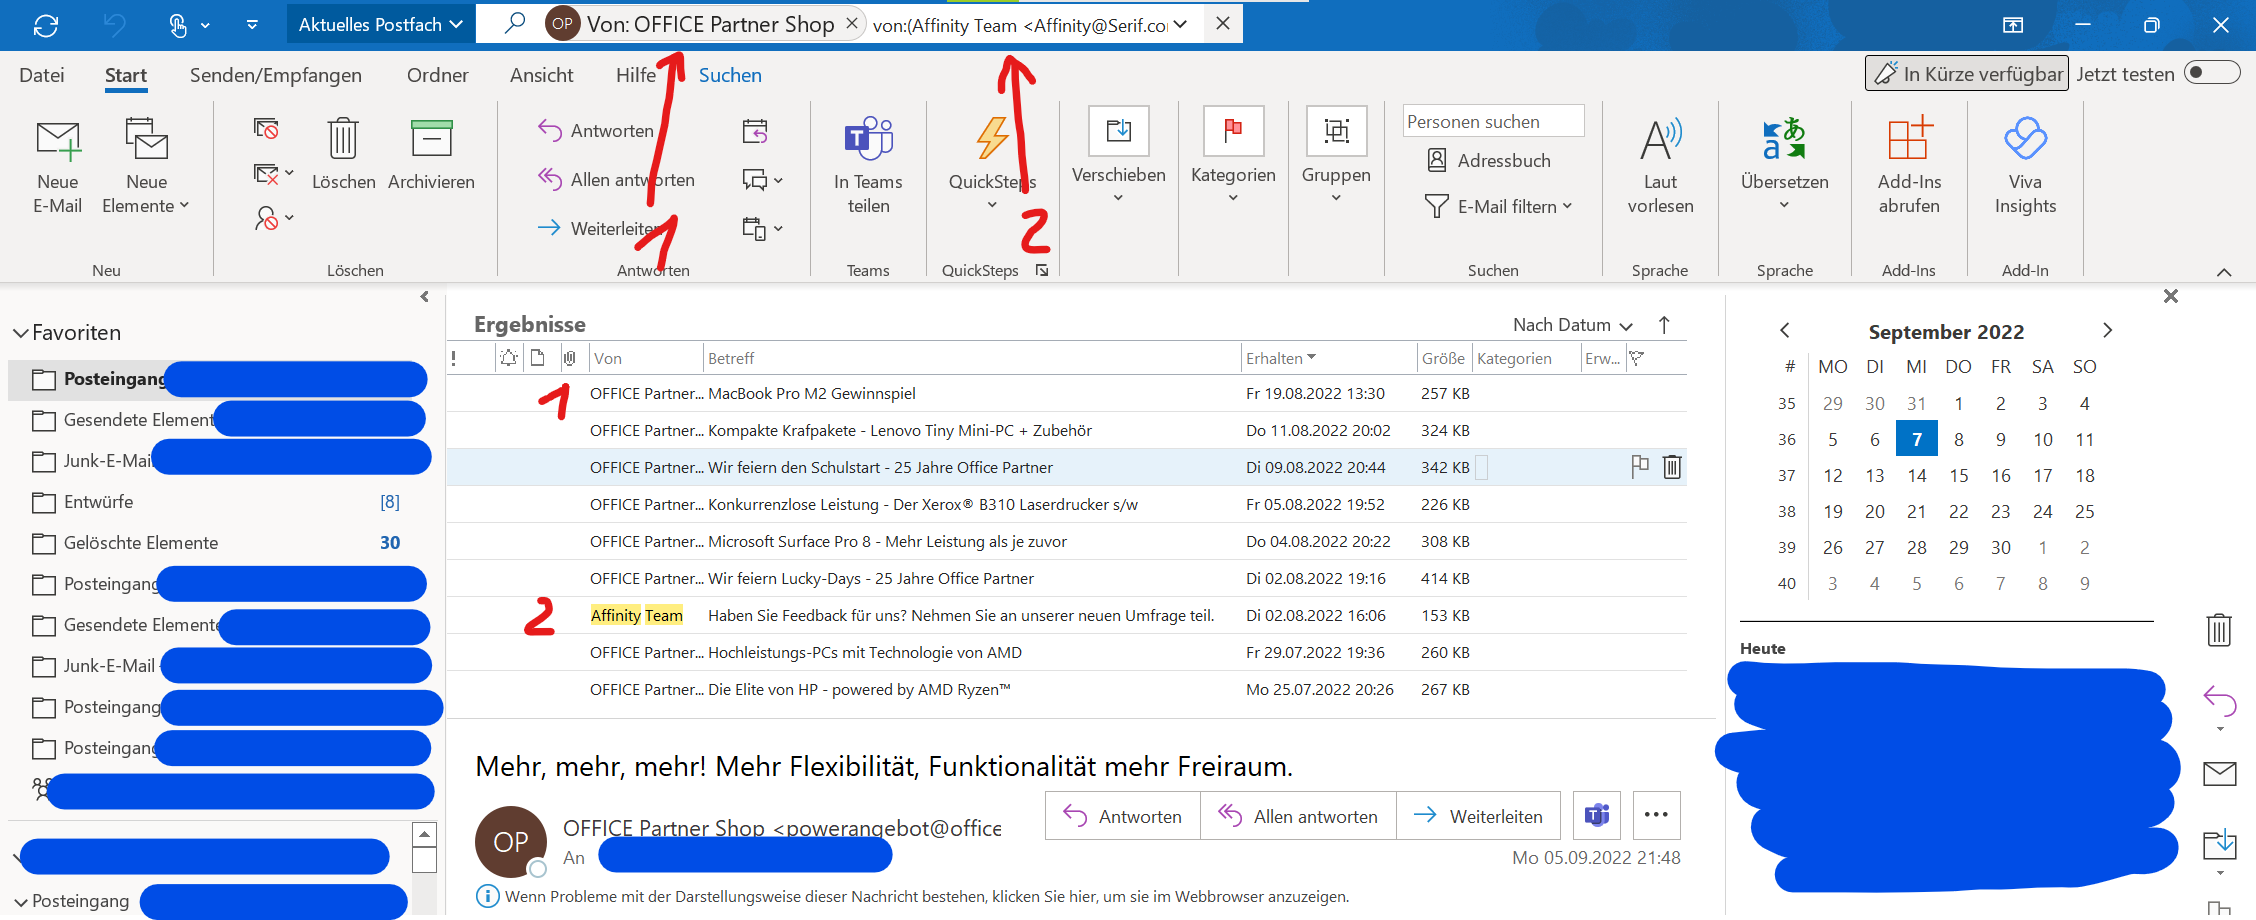Open the Nach Datum sort dropdown
The image size is (2256, 920).
(1572, 325)
